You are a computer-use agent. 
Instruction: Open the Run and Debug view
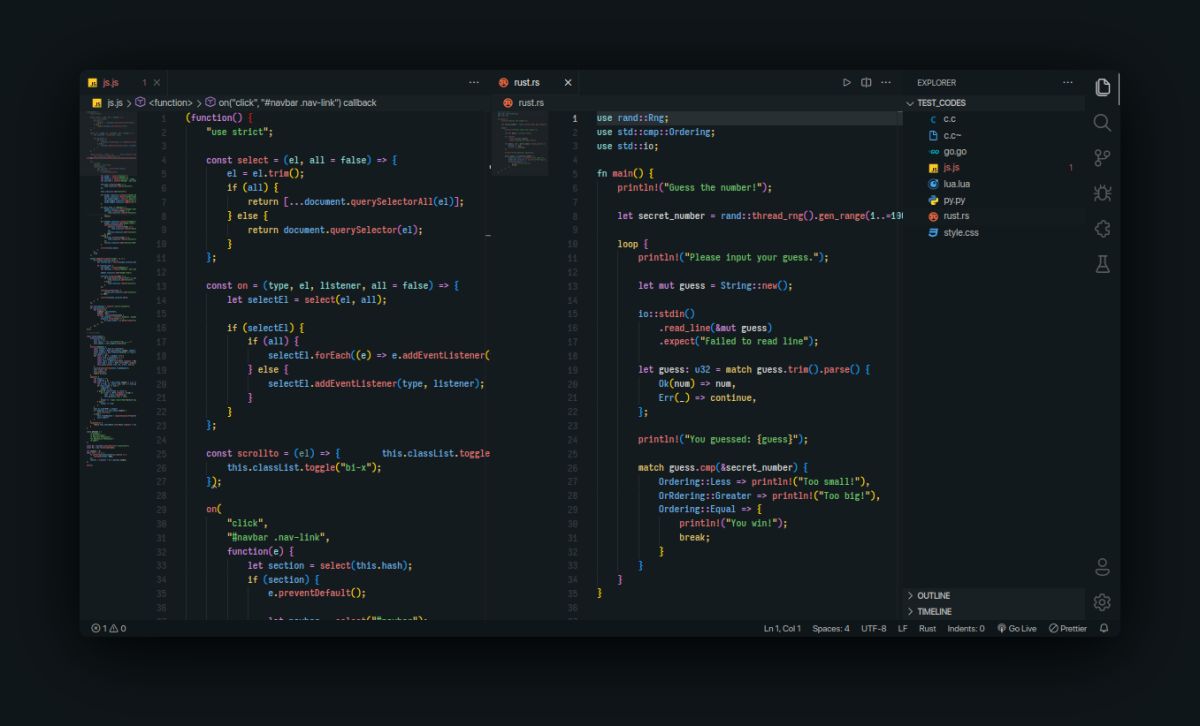click(1102, 193)
